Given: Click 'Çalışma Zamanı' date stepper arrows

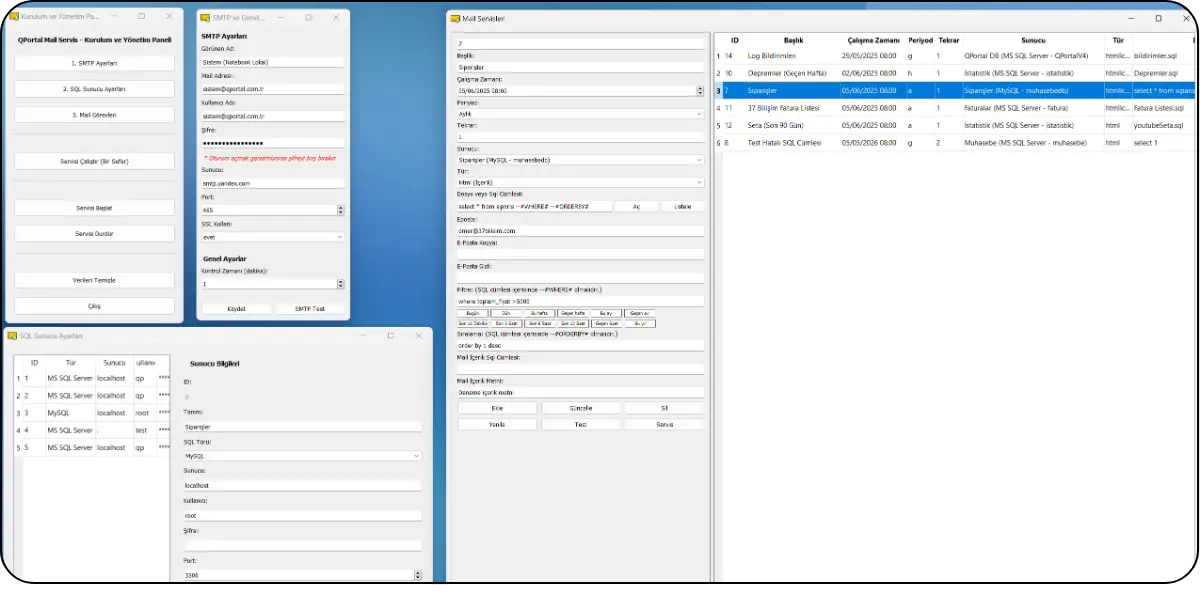Looking at the screenshot, I should [x=700, y=90].
